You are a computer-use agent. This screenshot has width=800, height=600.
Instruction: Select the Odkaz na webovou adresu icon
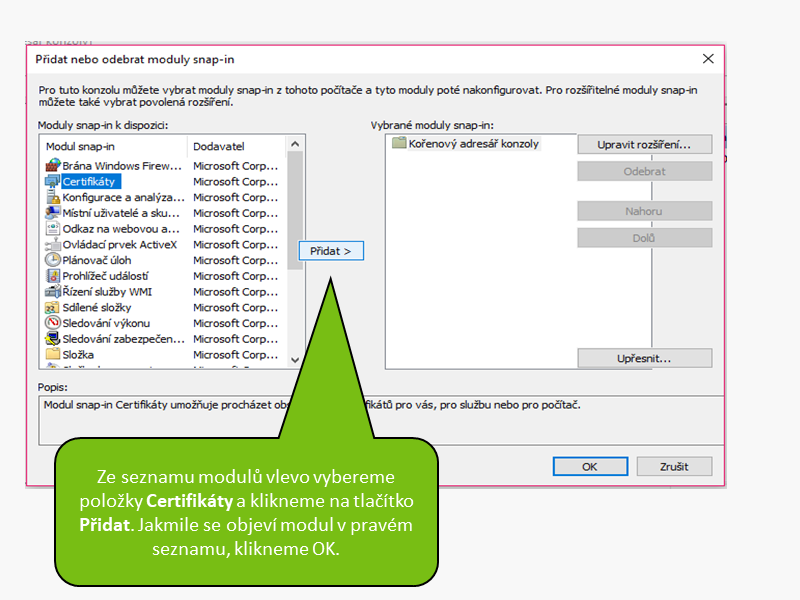click(x=53, y=229)
